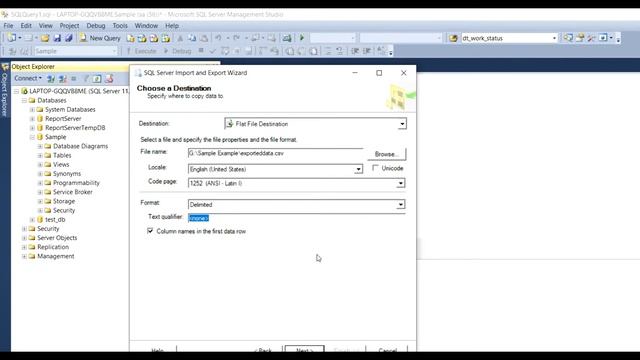The height and width of the screenshot is (360, 640).
Task: Click the Decrease Indent icon in query toolbar
Action: (x=355, y=51)
